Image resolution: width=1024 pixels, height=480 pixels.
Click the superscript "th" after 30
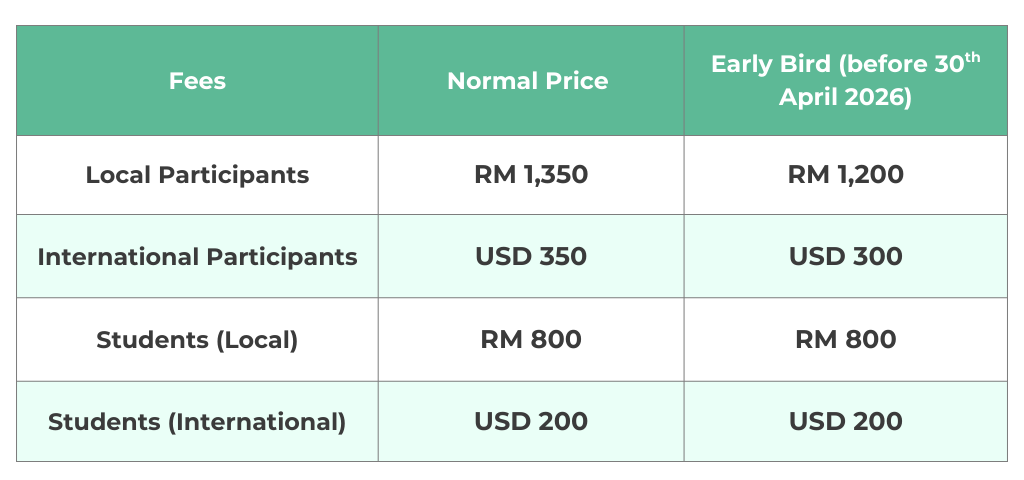pos(971,57)
